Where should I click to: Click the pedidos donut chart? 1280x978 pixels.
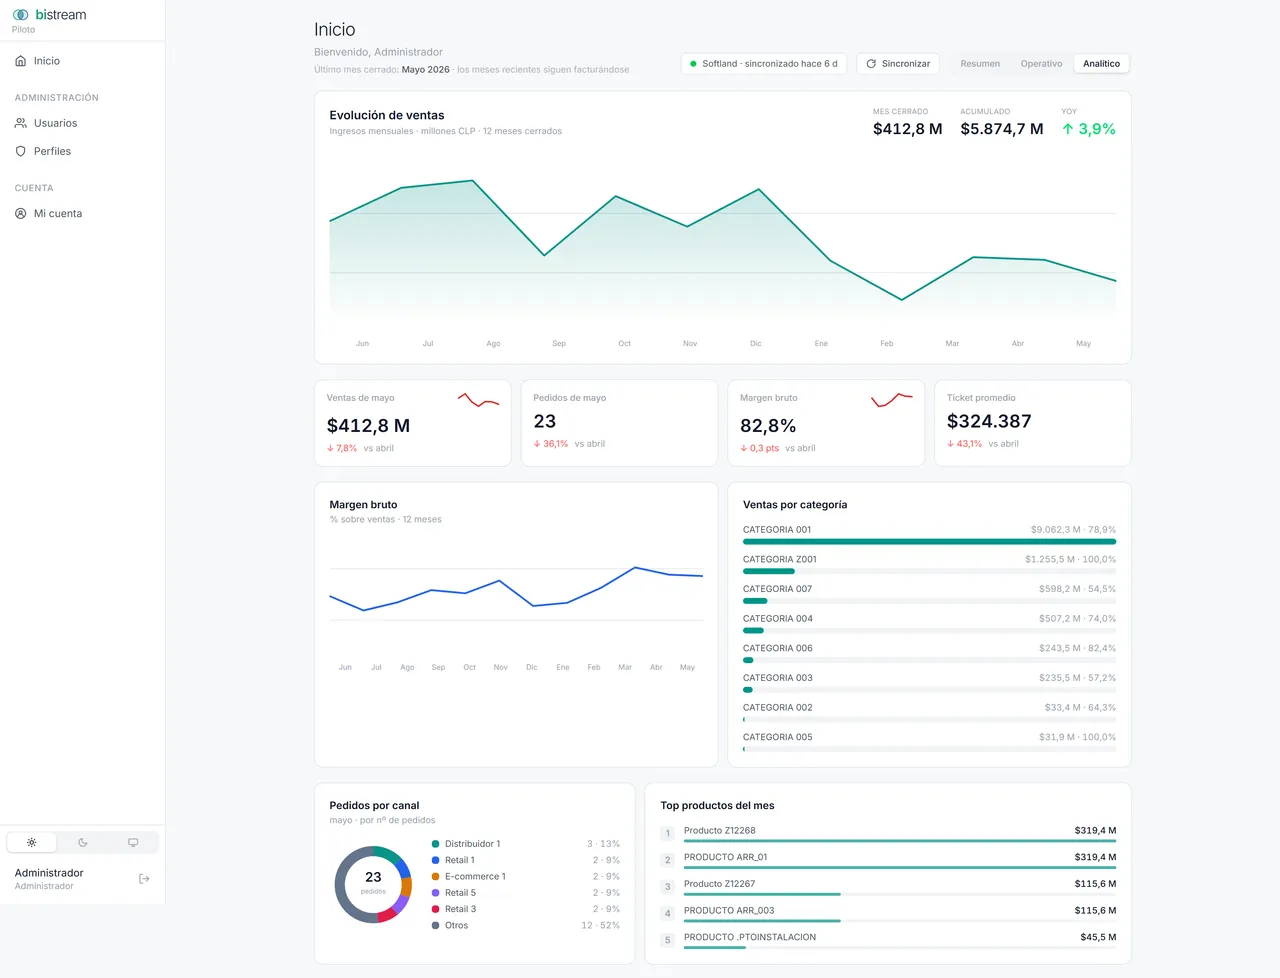click(x=373, y=884)
